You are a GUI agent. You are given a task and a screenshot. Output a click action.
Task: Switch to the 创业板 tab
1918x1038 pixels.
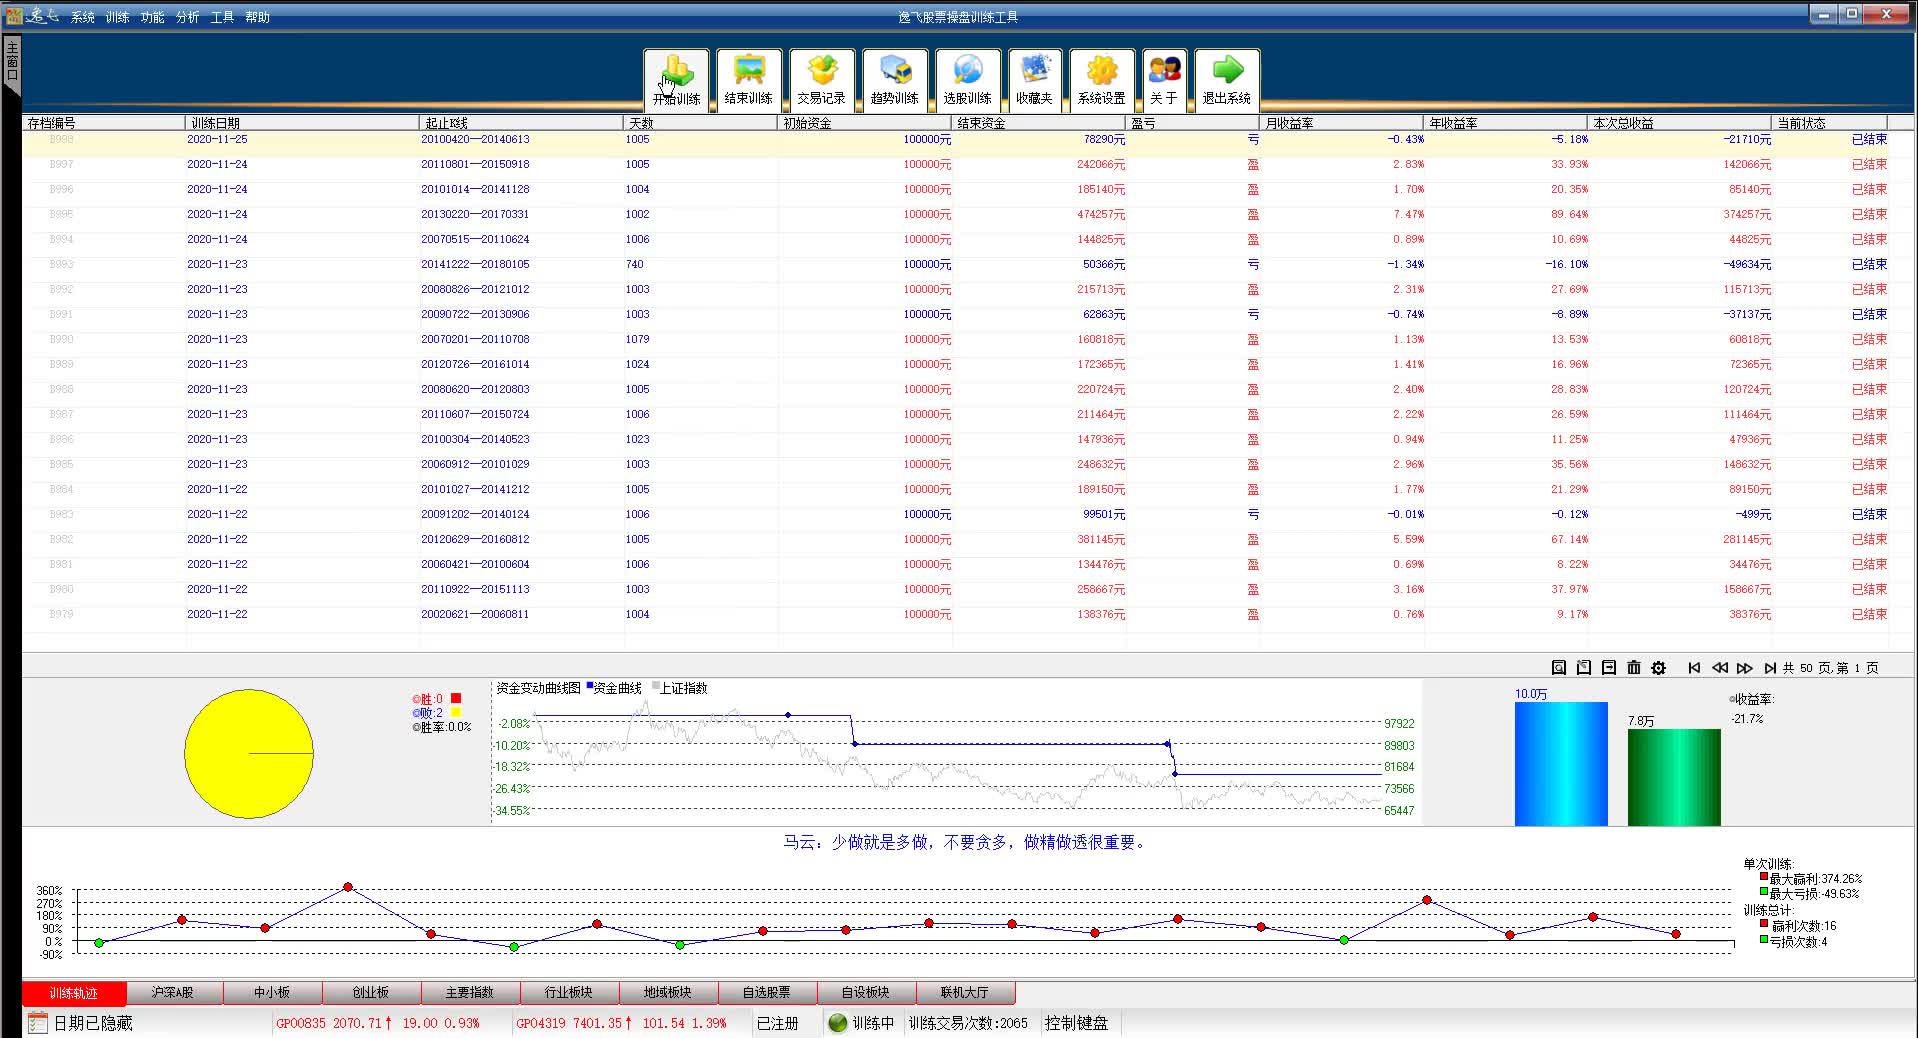(370, 992)
